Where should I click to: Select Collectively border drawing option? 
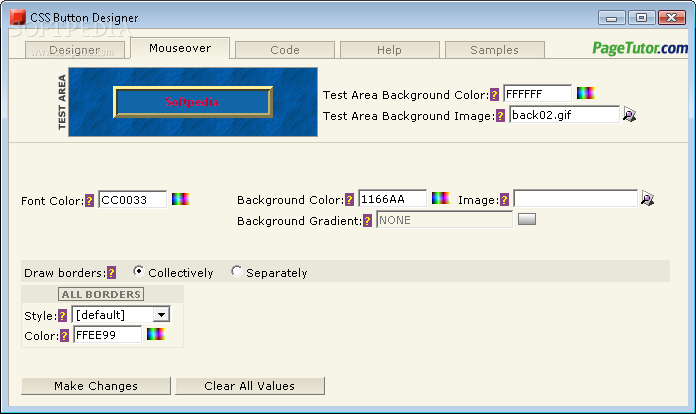[138, 271]
